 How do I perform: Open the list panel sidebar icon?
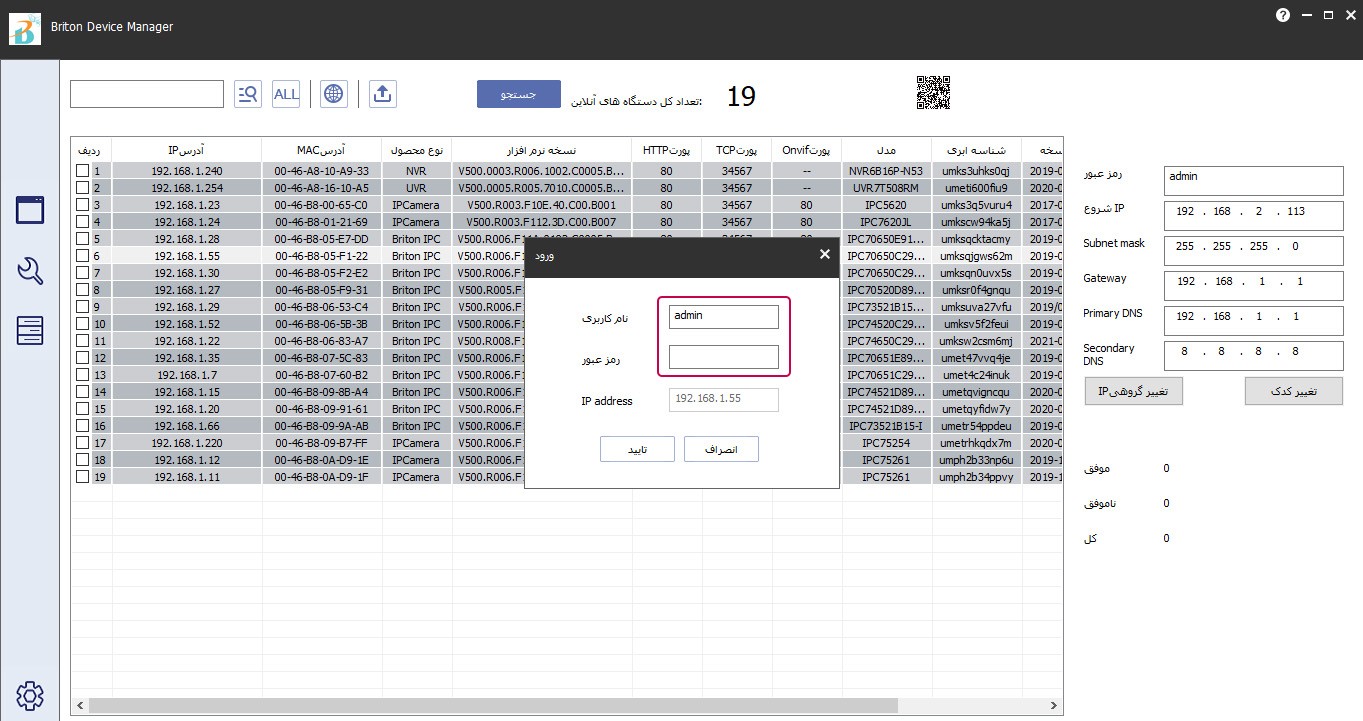tap(30, 330)
